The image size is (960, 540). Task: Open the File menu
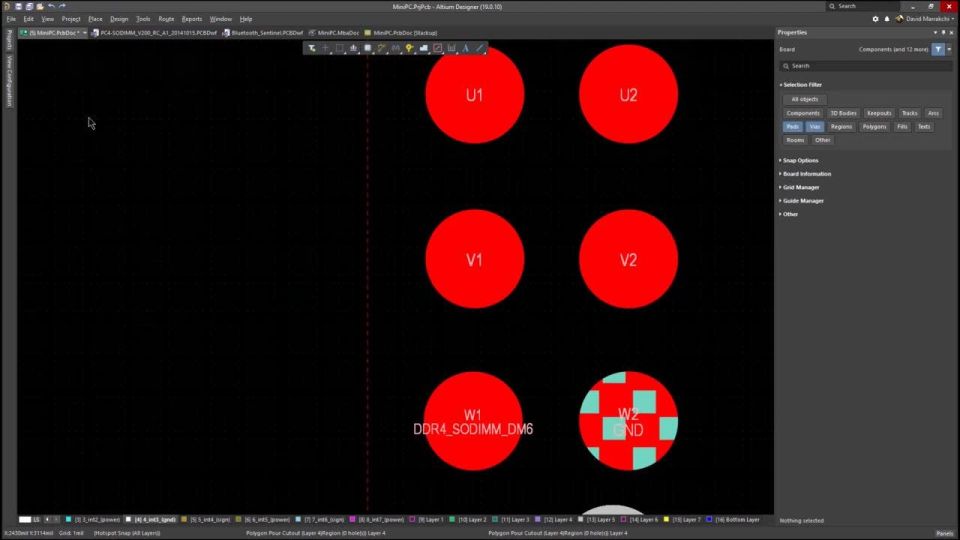[x=11, y=19]
